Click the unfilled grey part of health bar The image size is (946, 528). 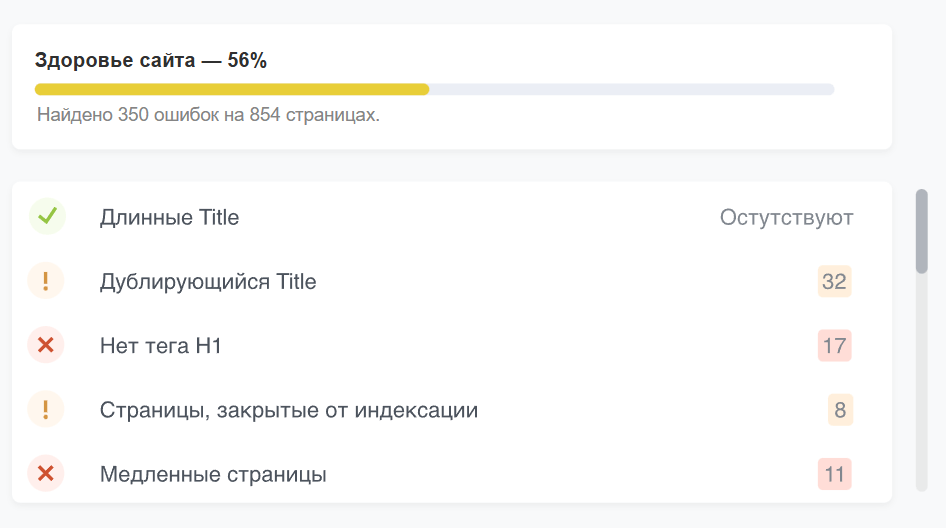point(632,89)
